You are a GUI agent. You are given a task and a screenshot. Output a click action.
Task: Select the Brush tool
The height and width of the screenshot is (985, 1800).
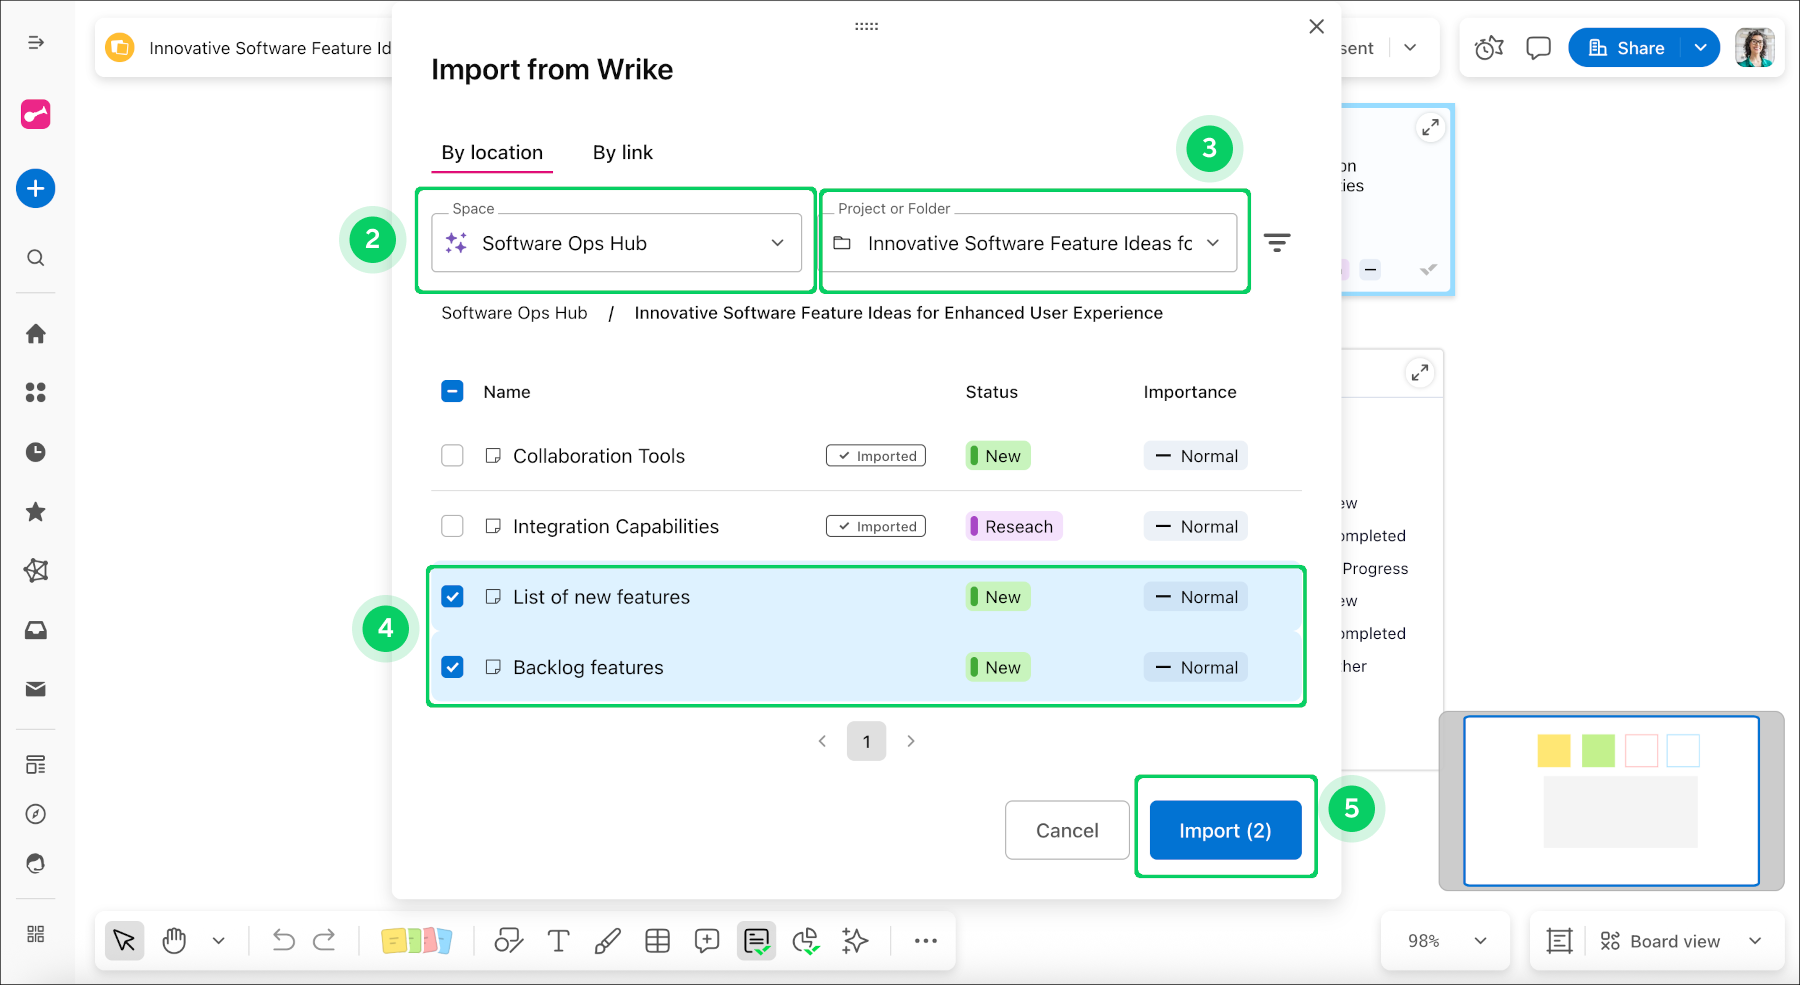(607, 940)
